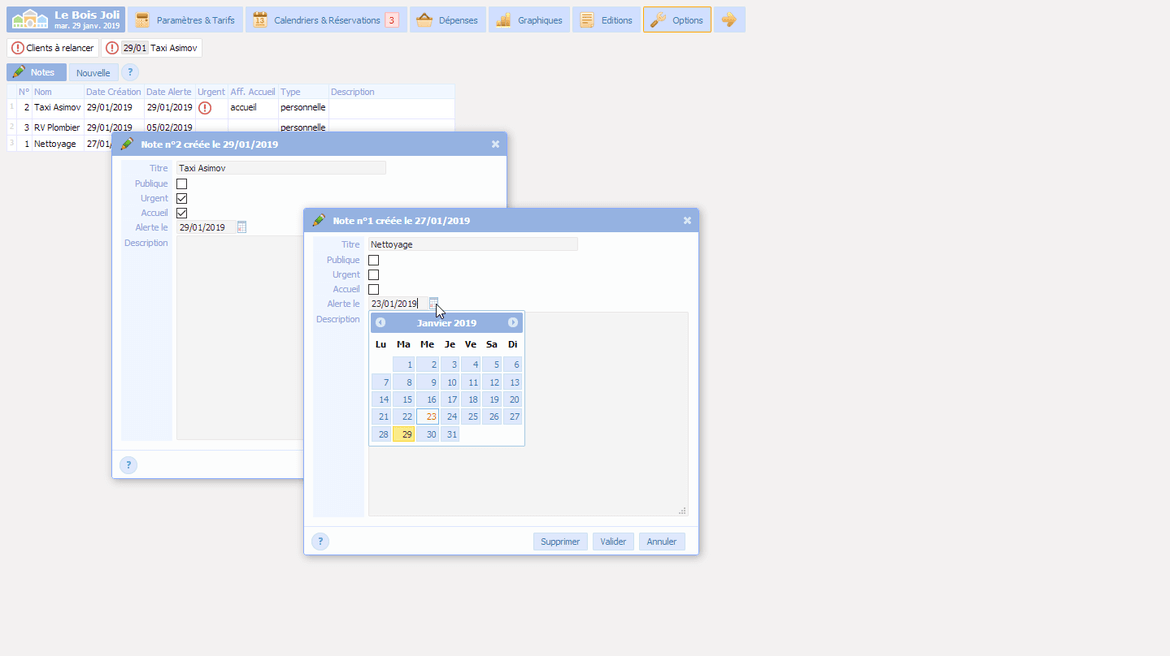Image resolution: width=1170 pixels, height=656 pixels.
Task: Click help icon at bottom of Nettoyage dialog
Action: [x=320, y=541]
